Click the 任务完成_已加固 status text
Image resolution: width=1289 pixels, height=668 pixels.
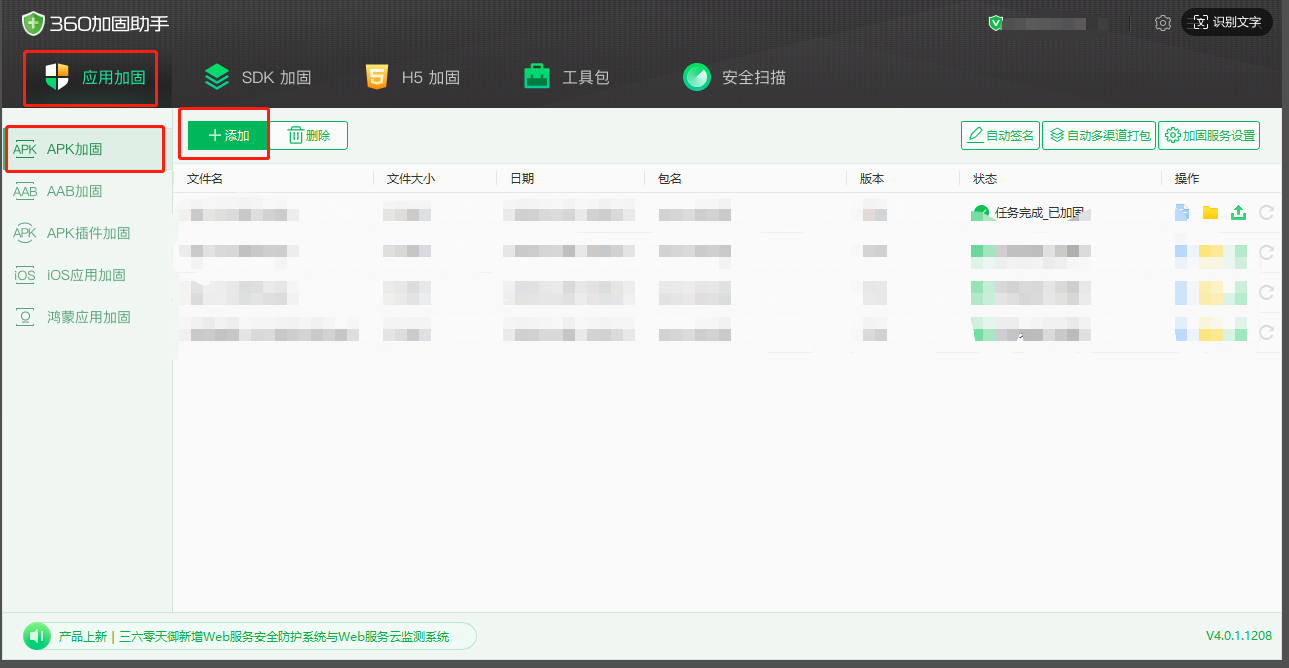click(1040, 212)
